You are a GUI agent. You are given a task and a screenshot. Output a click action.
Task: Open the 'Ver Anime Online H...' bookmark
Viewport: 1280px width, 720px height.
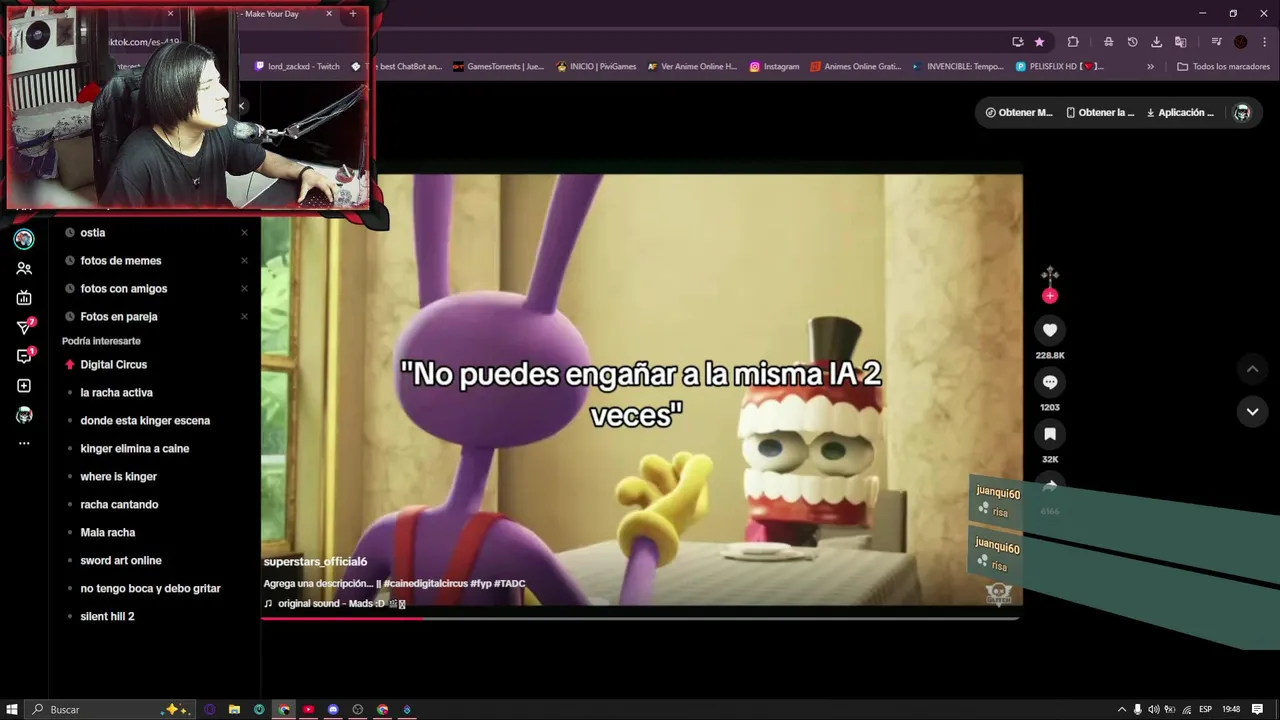click(692, 67)
